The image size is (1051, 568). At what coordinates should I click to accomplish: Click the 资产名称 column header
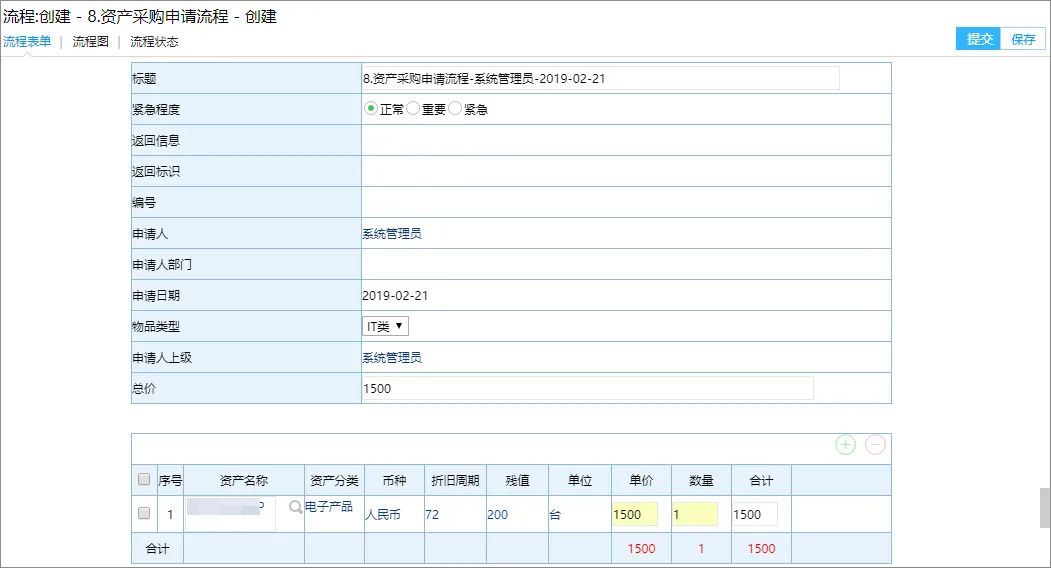point(243,480)
